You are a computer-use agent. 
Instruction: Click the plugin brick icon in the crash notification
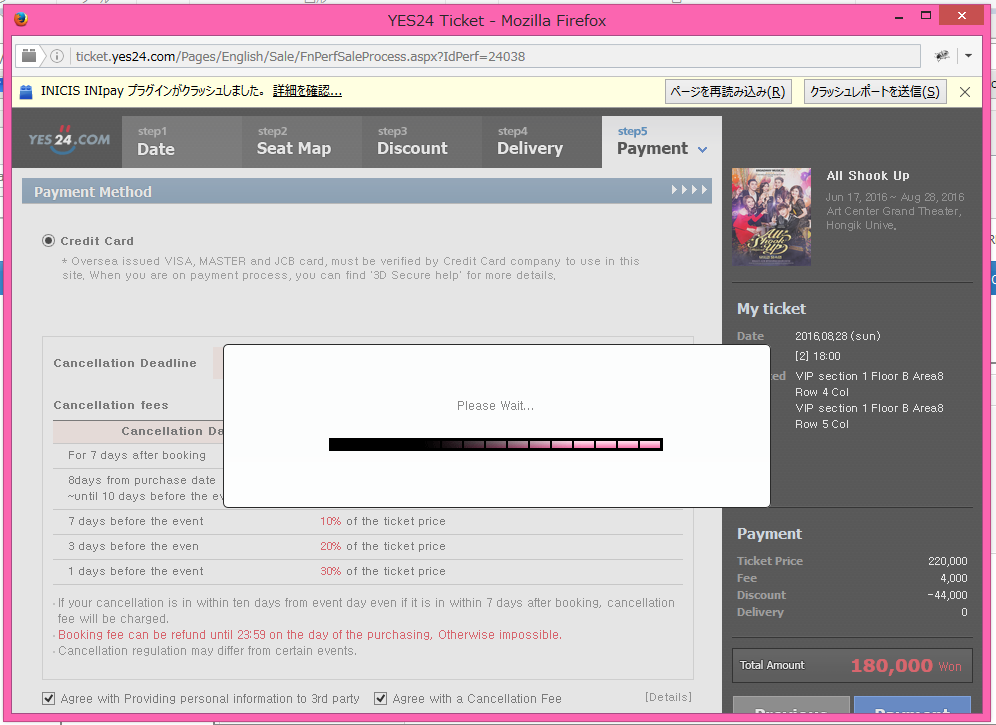[26, 91]
